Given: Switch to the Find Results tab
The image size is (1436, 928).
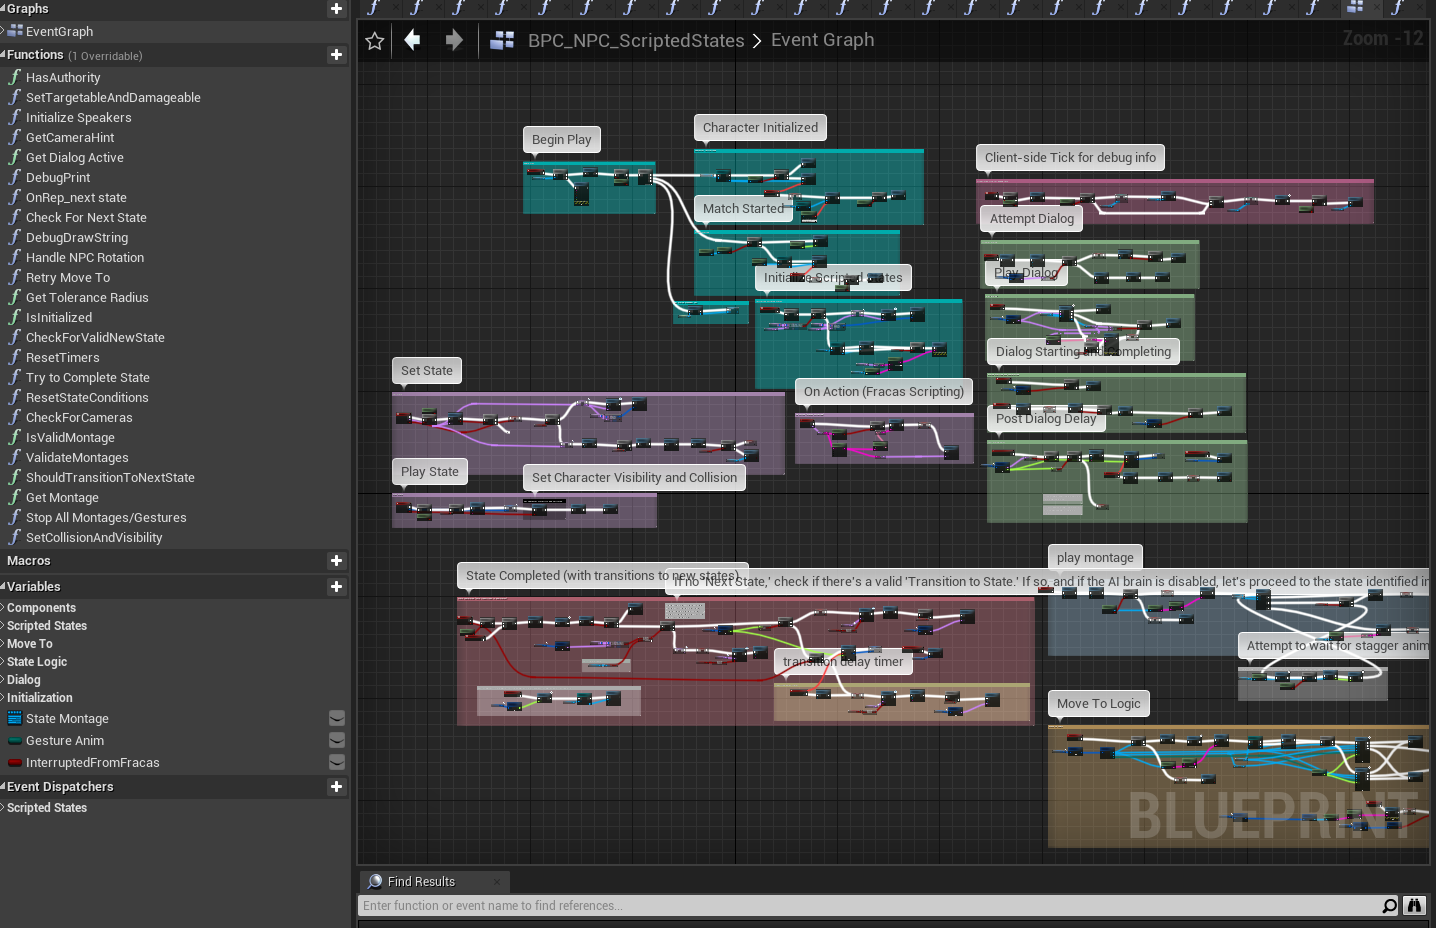Looking at the screenshot, I should (421, 882).
